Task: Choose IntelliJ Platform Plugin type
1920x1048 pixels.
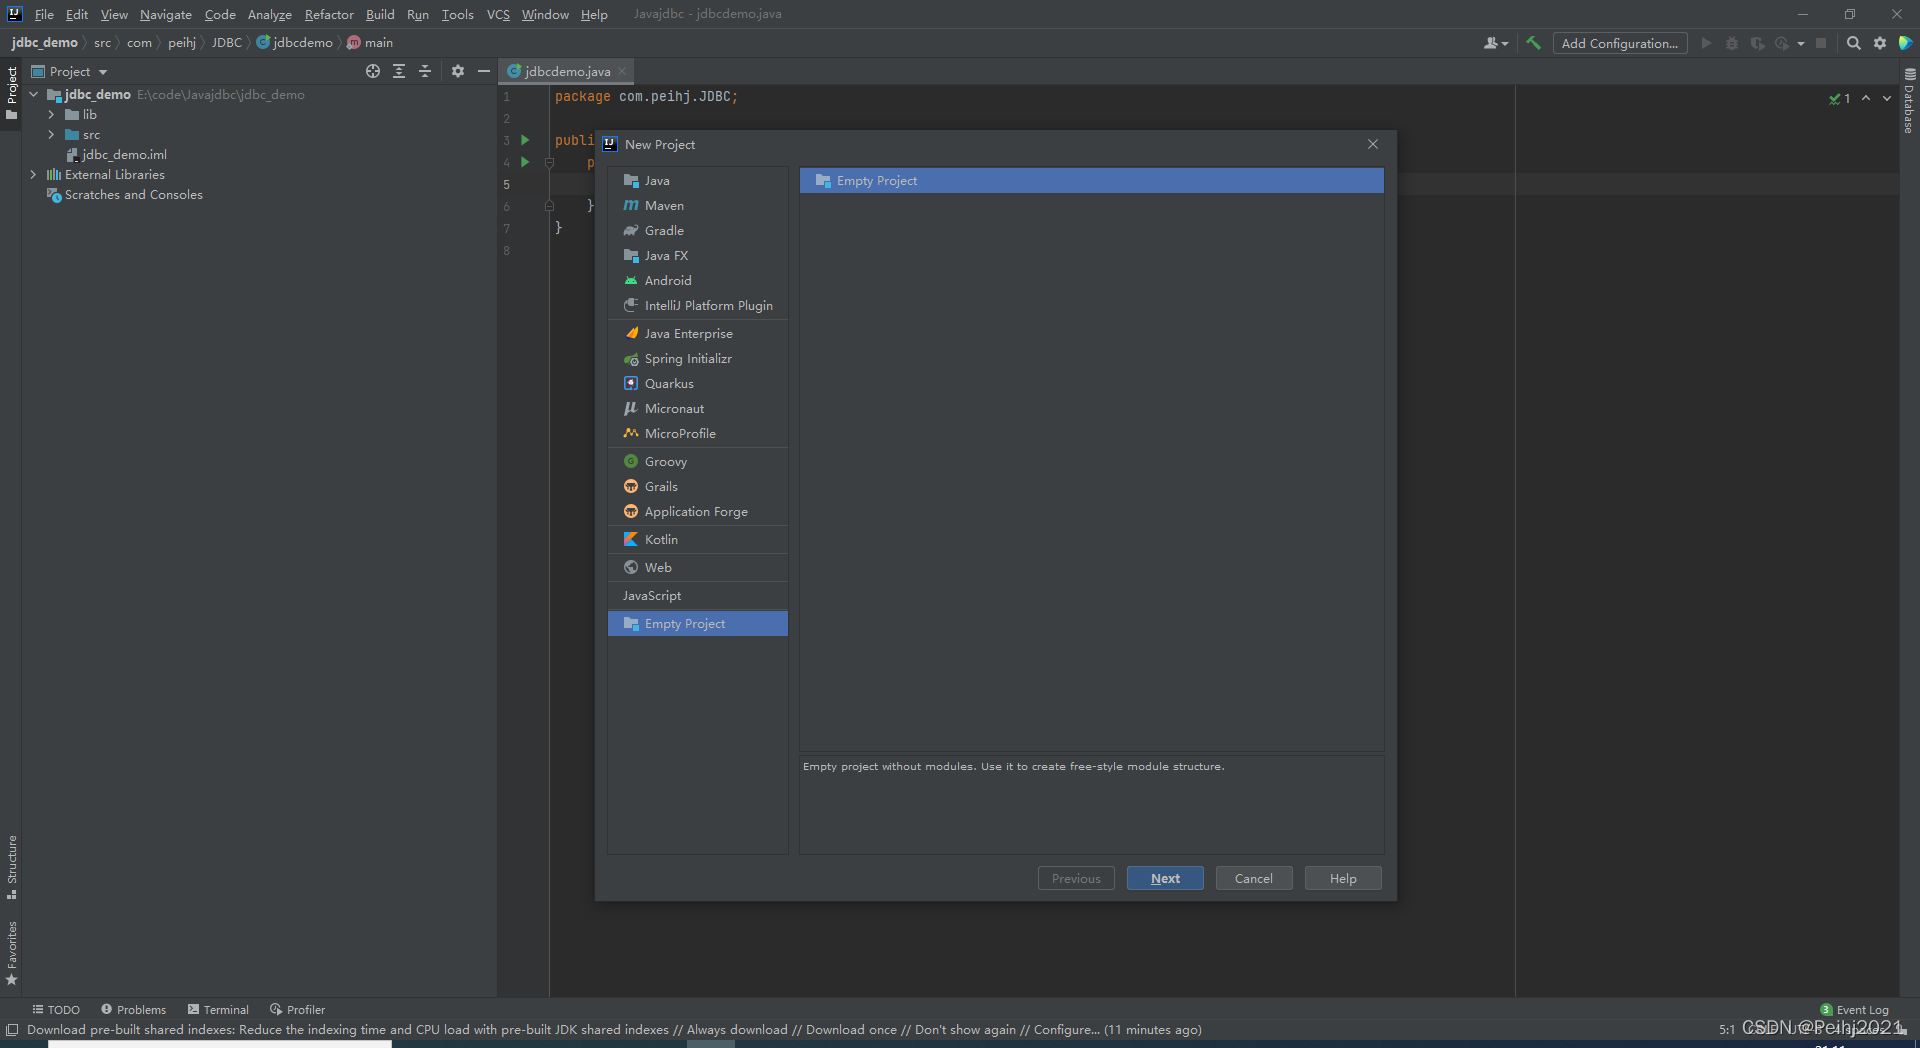Action: point(697,305)
